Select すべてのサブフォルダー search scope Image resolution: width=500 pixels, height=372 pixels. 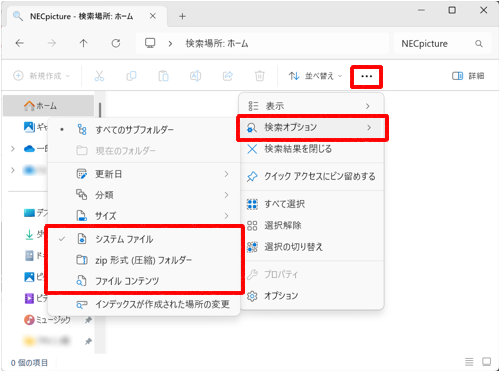pyautogui.click(x=144, y=129)
